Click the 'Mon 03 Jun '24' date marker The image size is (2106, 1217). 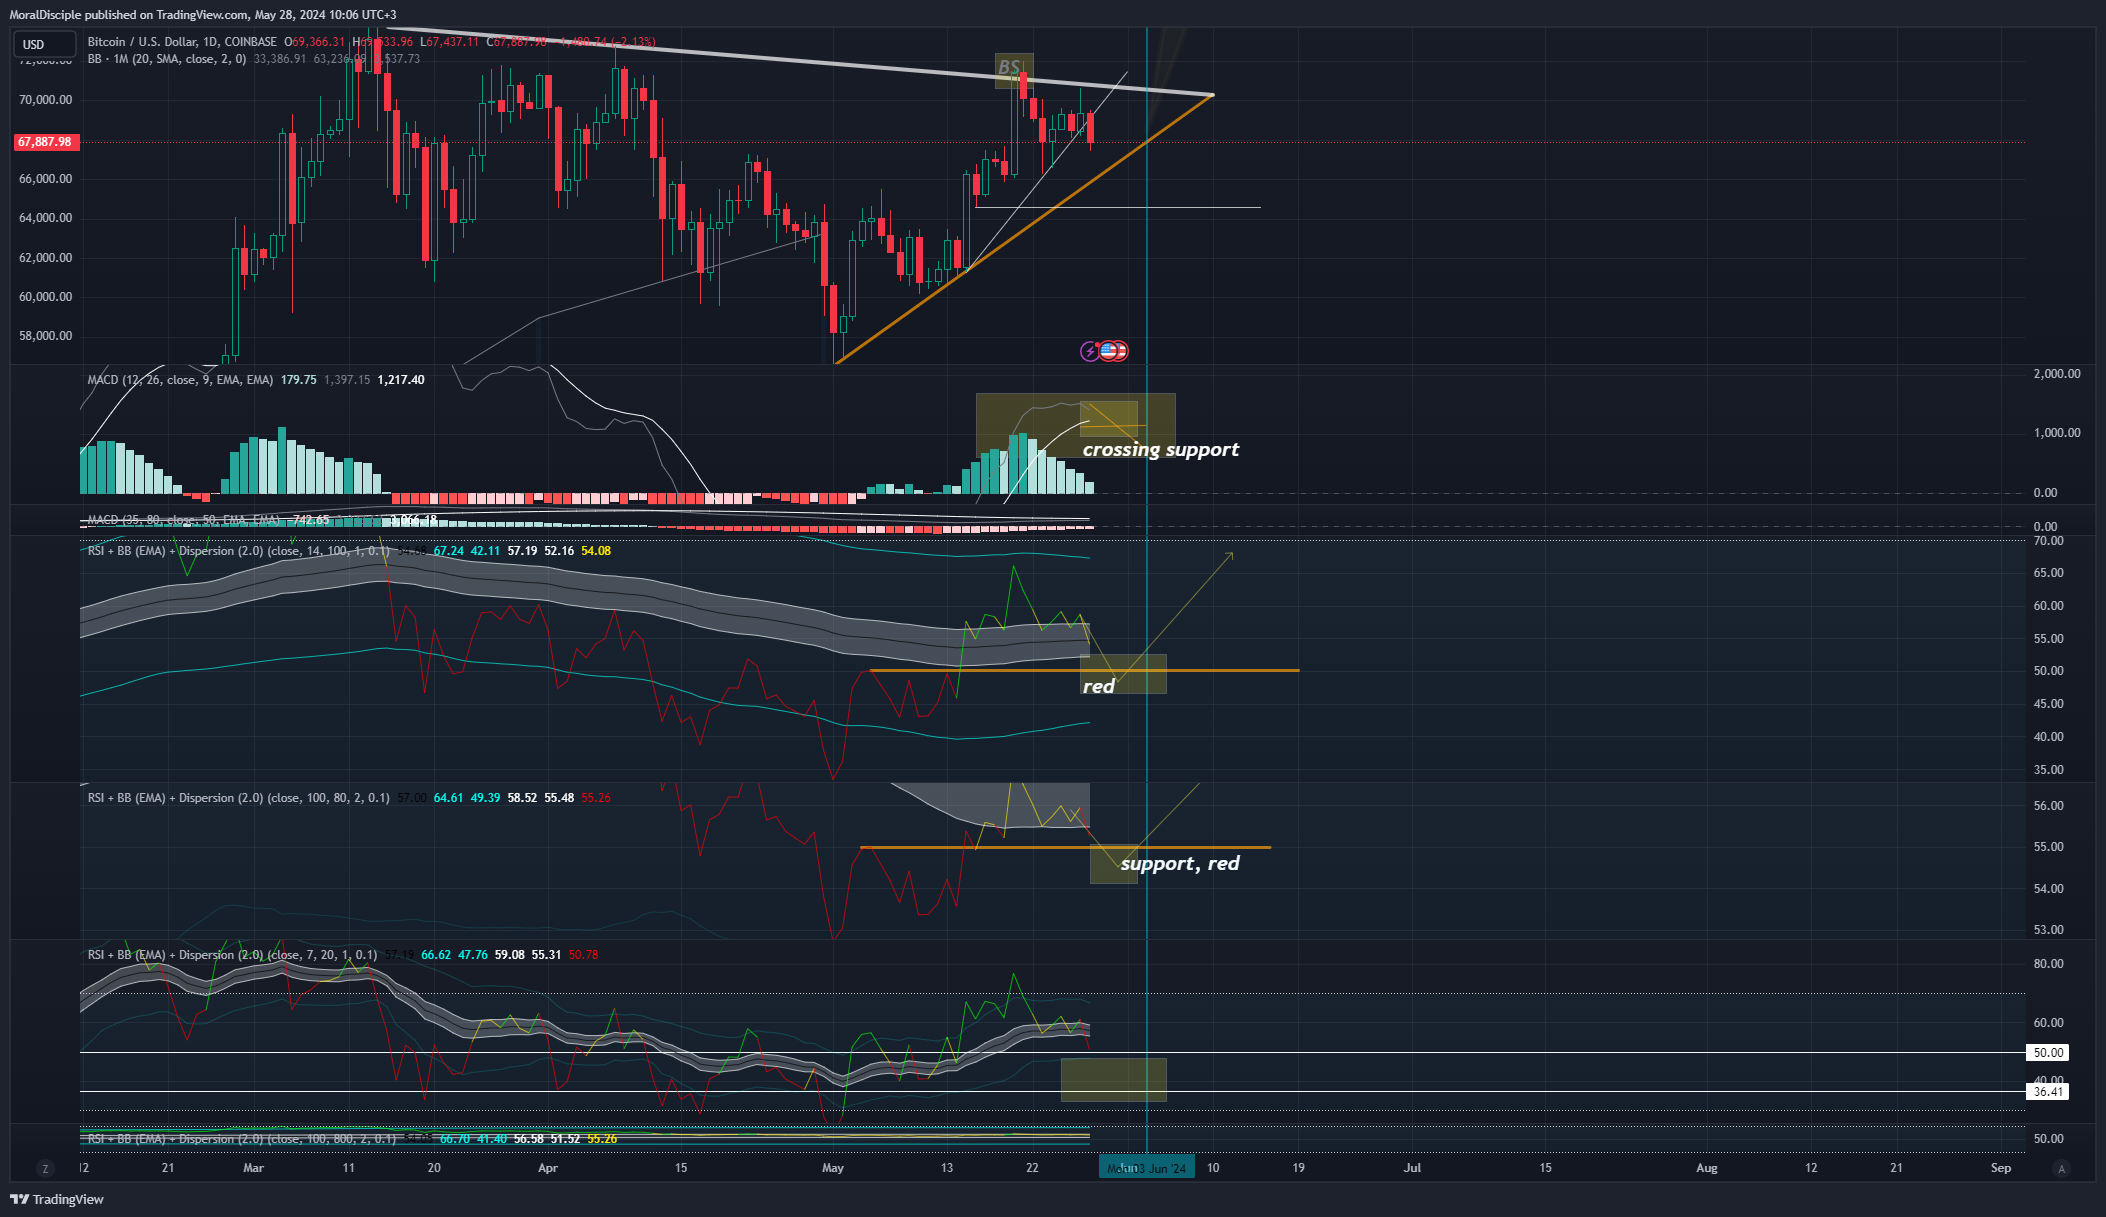pos(1147,1168)
